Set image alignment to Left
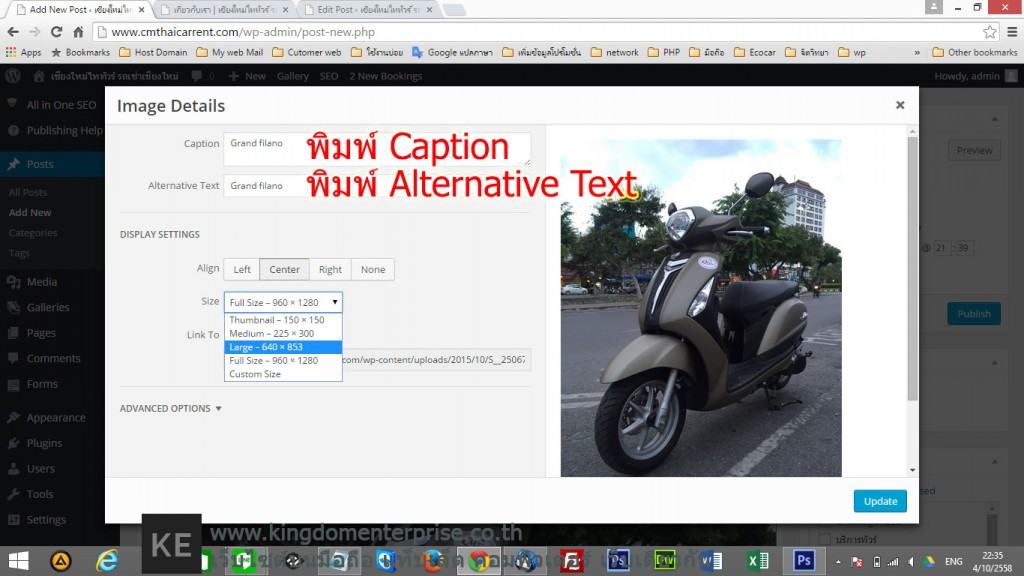The width and height of the screenshot is (1024, 576). click(x=240, y=269)
